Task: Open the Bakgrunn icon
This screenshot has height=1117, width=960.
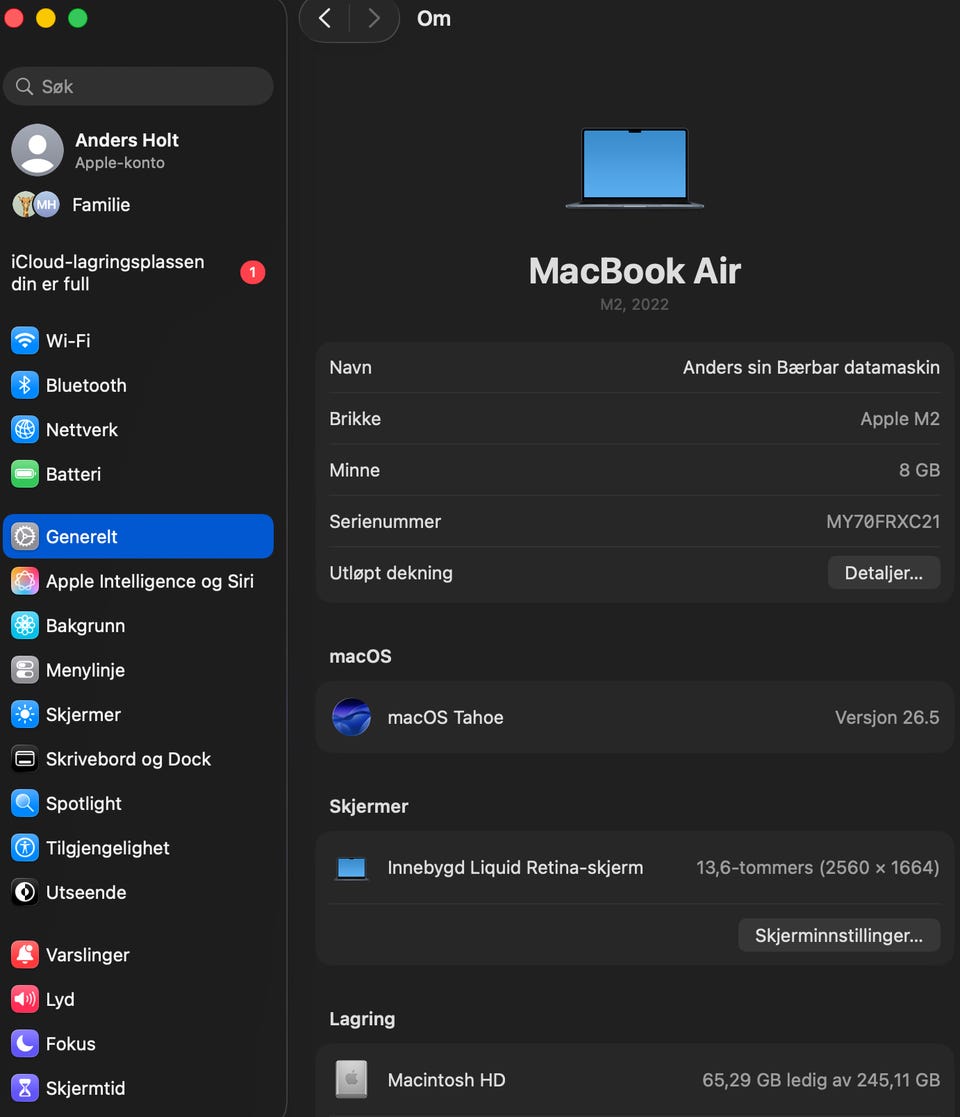Action: click(25, 625)
